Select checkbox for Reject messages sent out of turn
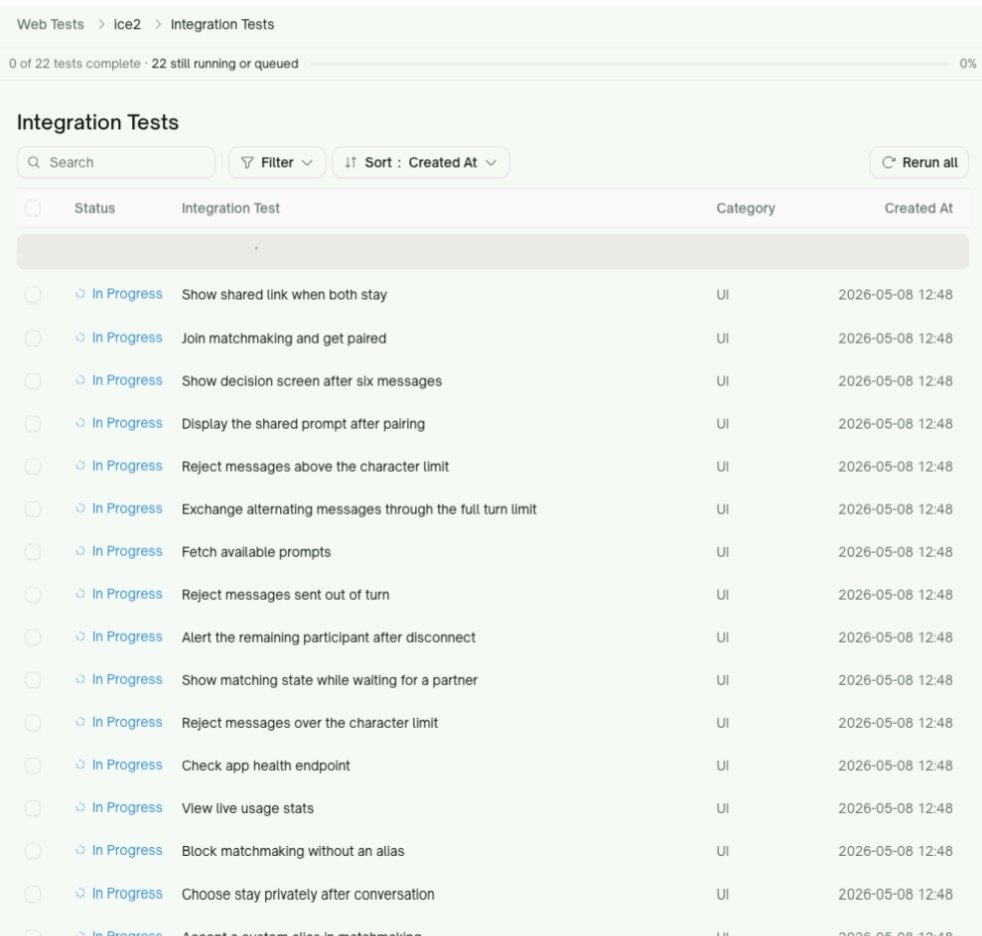Viewport: 982px width, 936px height. 33,595
